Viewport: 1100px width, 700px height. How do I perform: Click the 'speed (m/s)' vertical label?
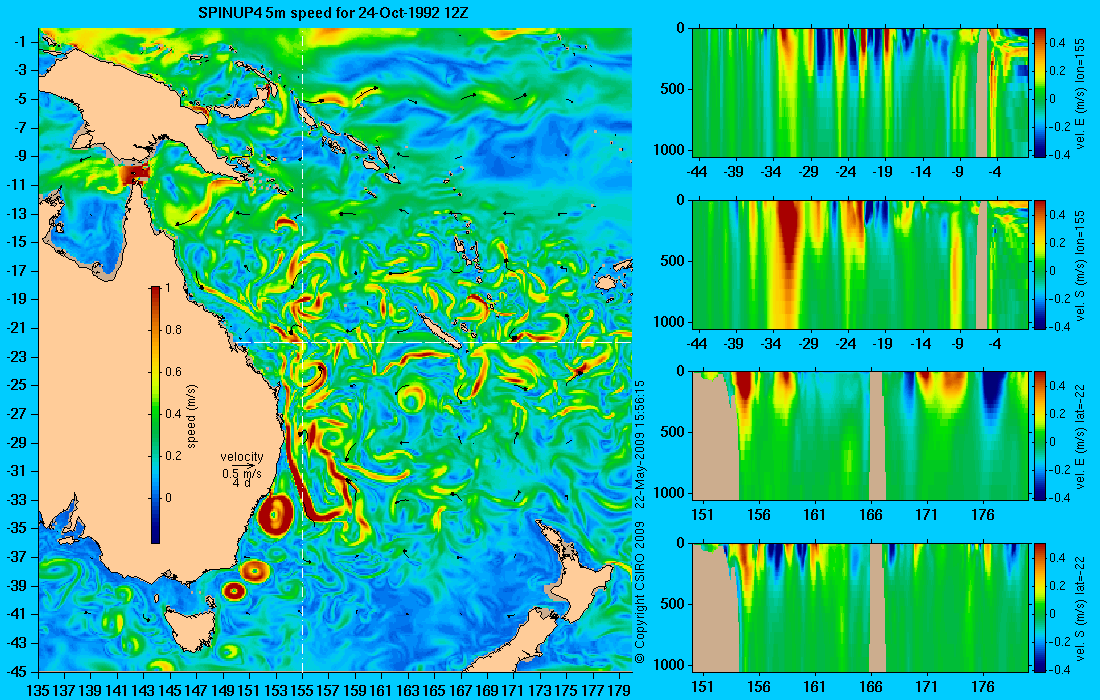(x=192, y=417)
